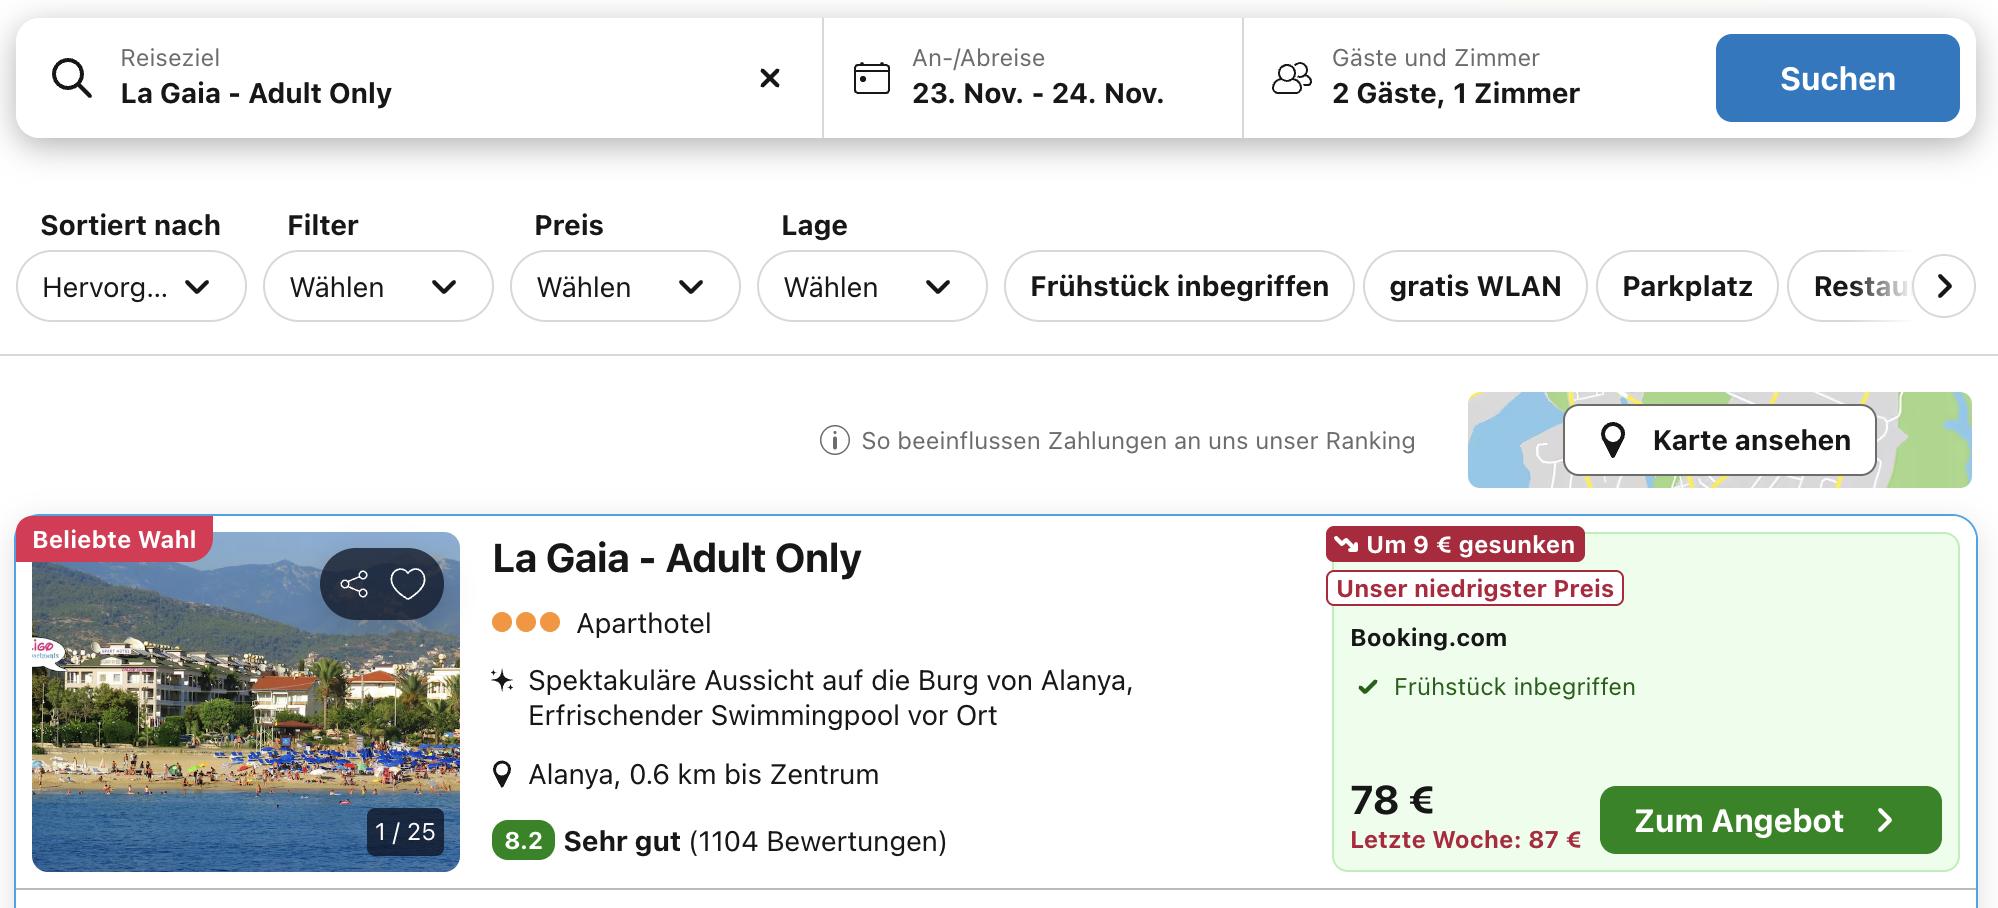This screenshot has width=1998, height=908.
Task: Expand the Lage dropdown
Action: coord(872,287)
